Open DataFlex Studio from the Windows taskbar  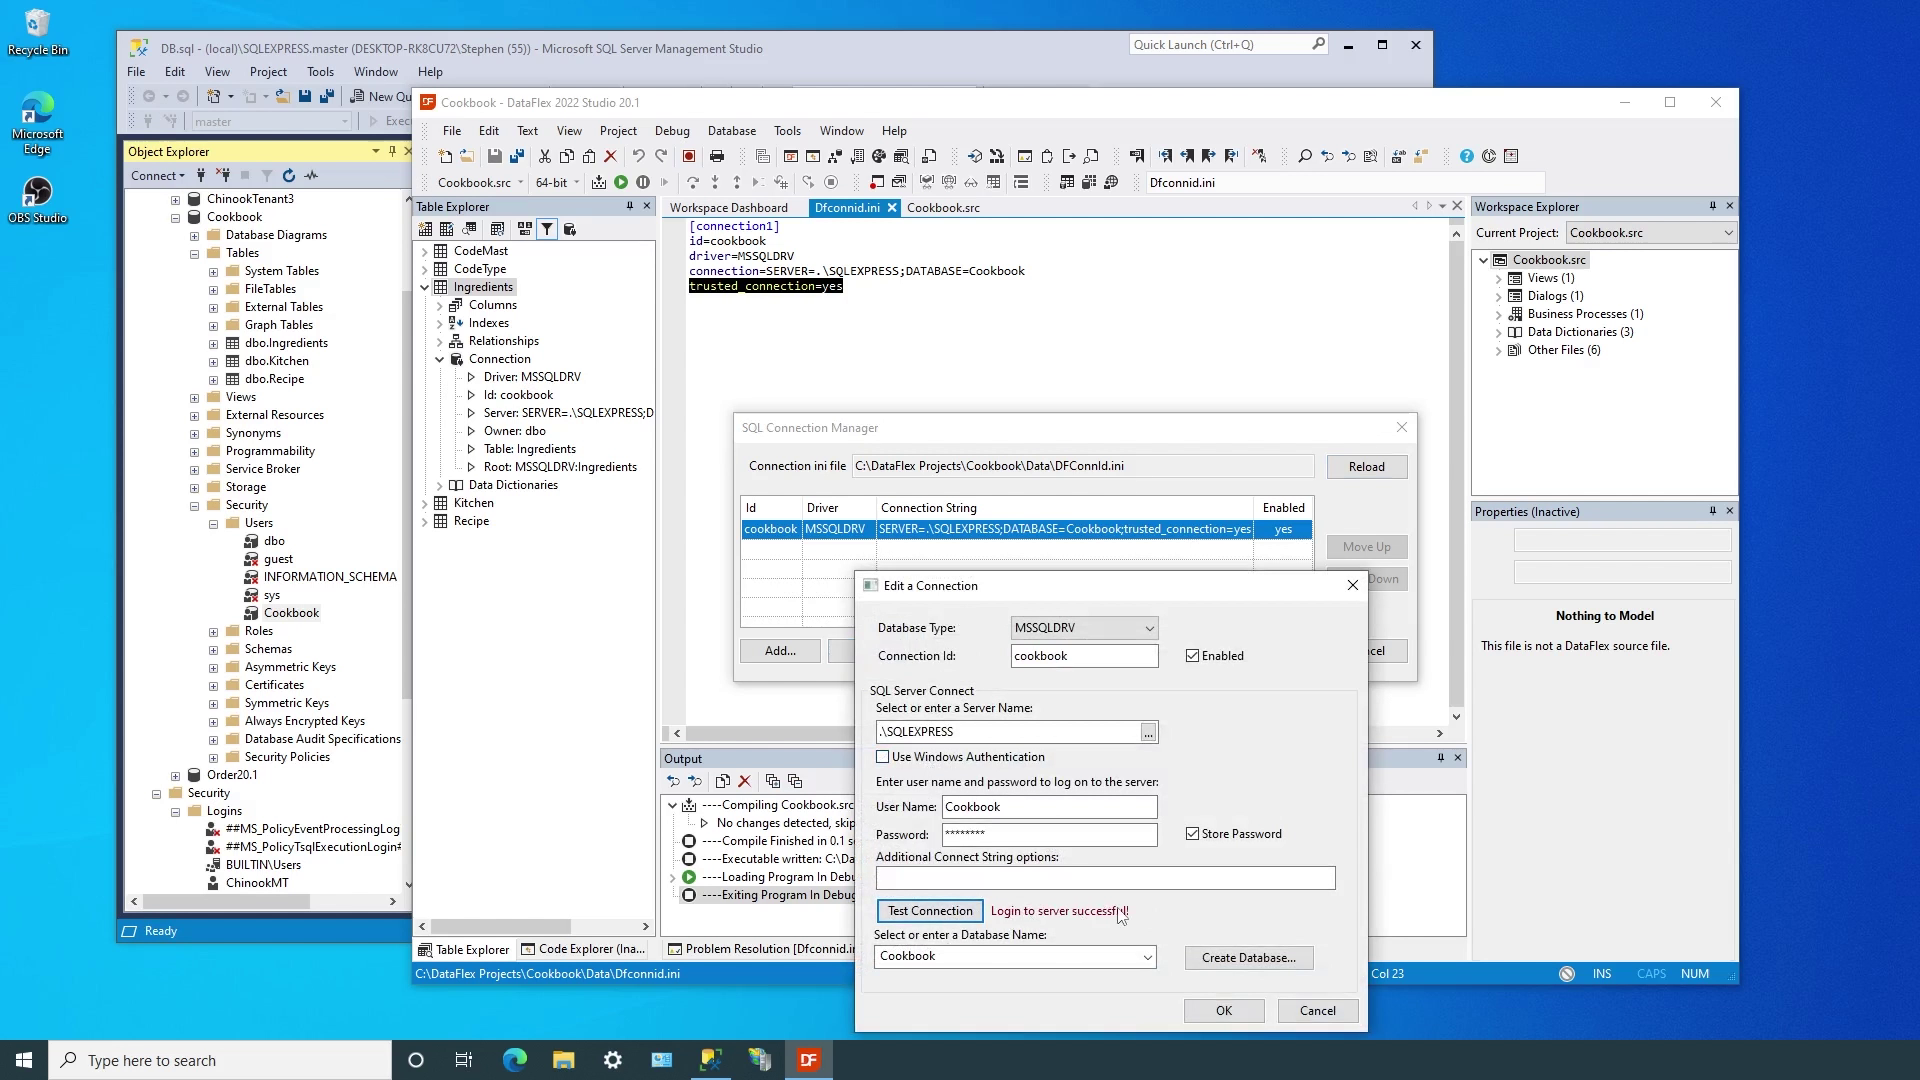808,1060
